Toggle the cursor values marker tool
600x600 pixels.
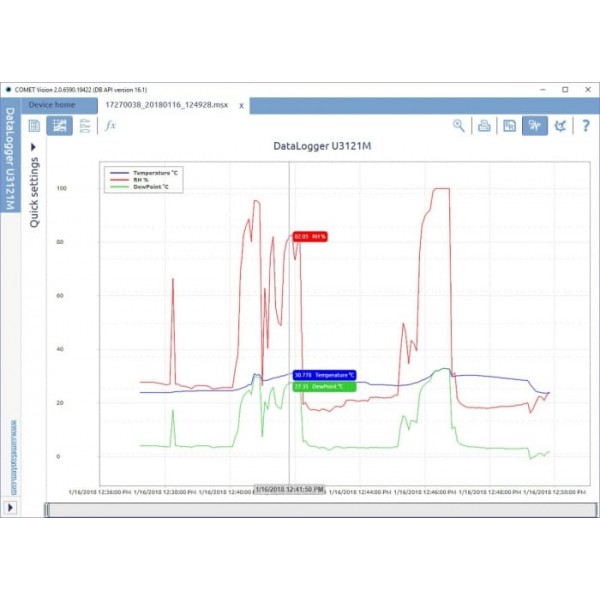[x=535, y=126]
